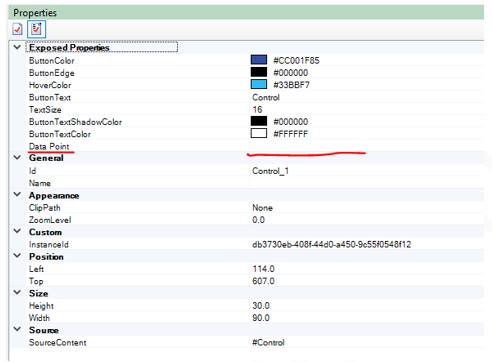Click the SourceContent value #Control

point(268,342)
